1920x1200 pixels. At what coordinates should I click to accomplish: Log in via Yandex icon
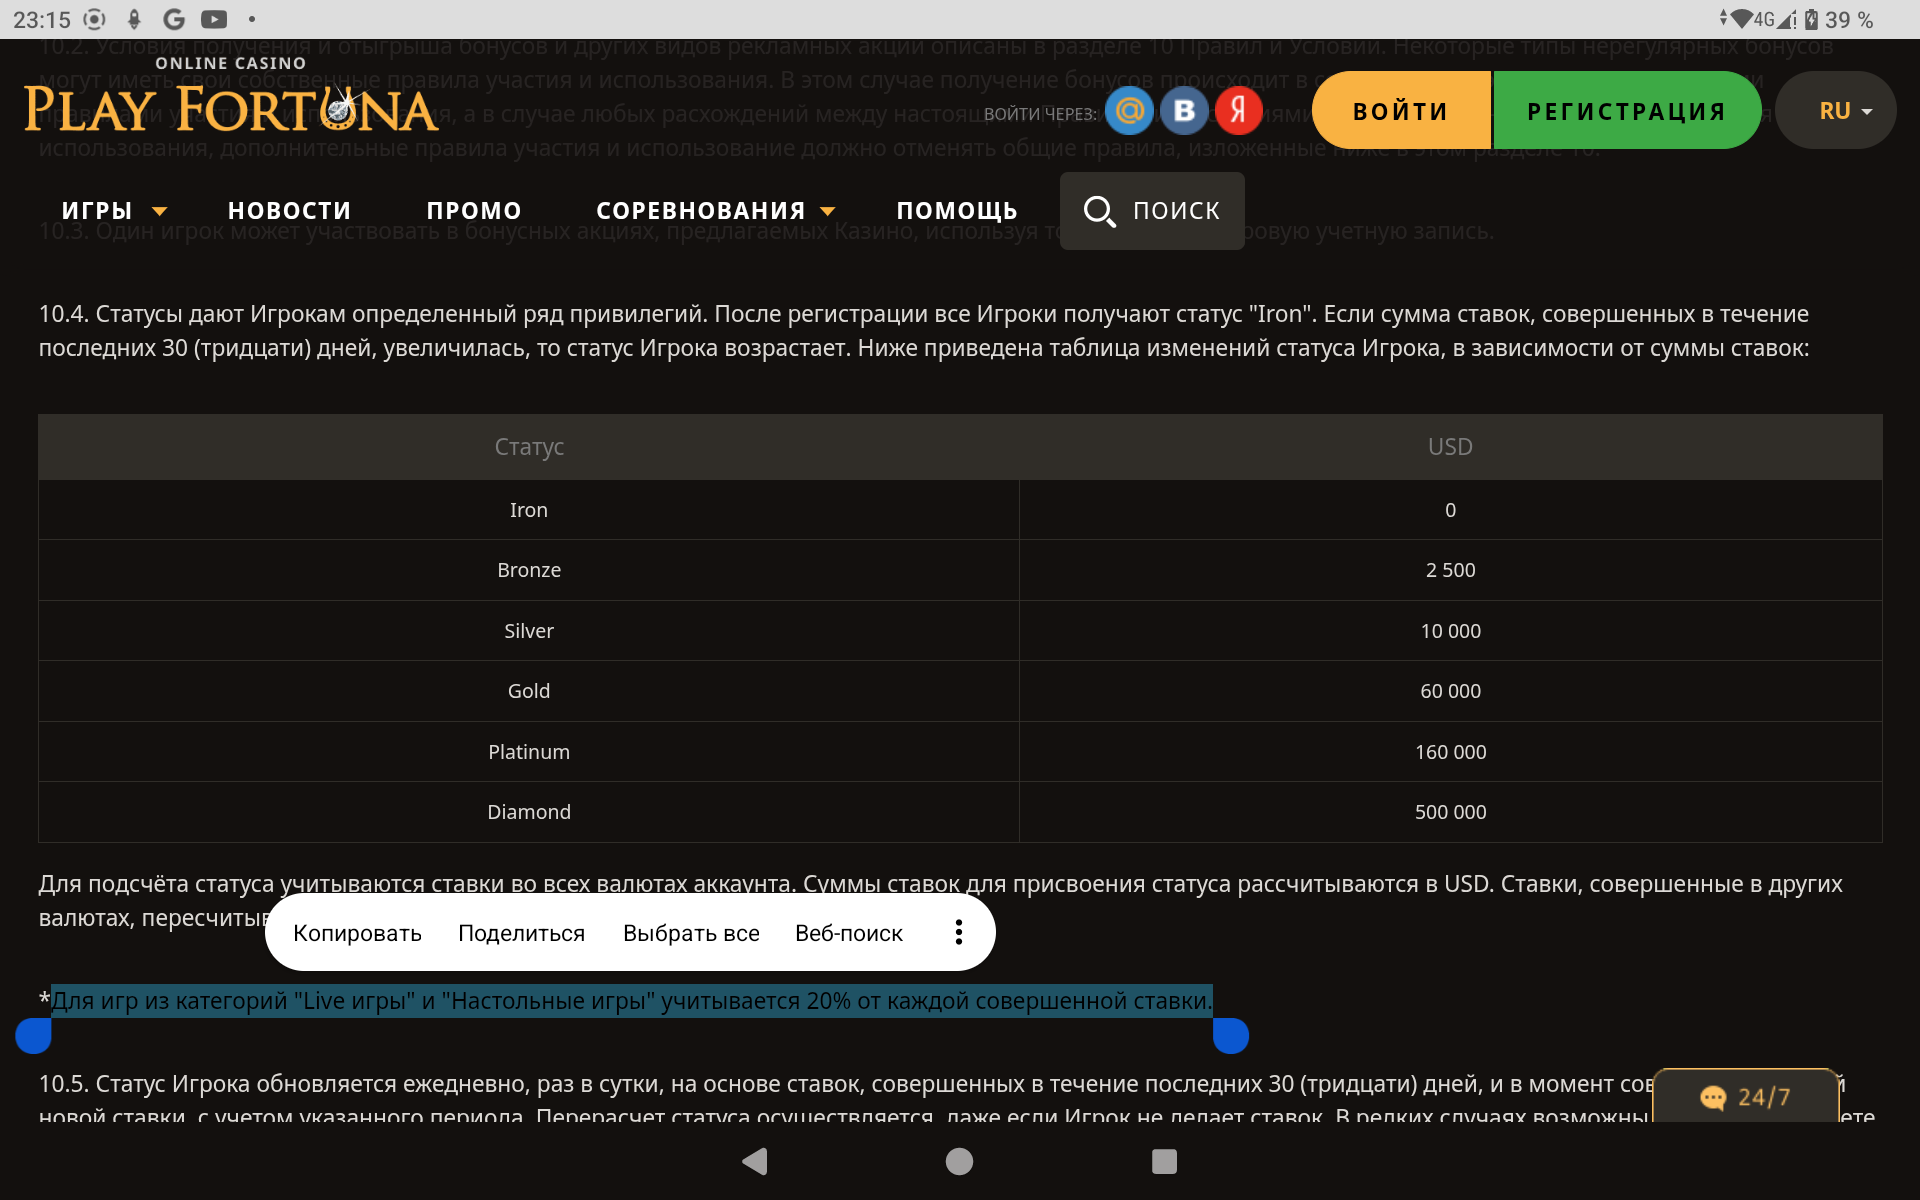(1238, 110)
